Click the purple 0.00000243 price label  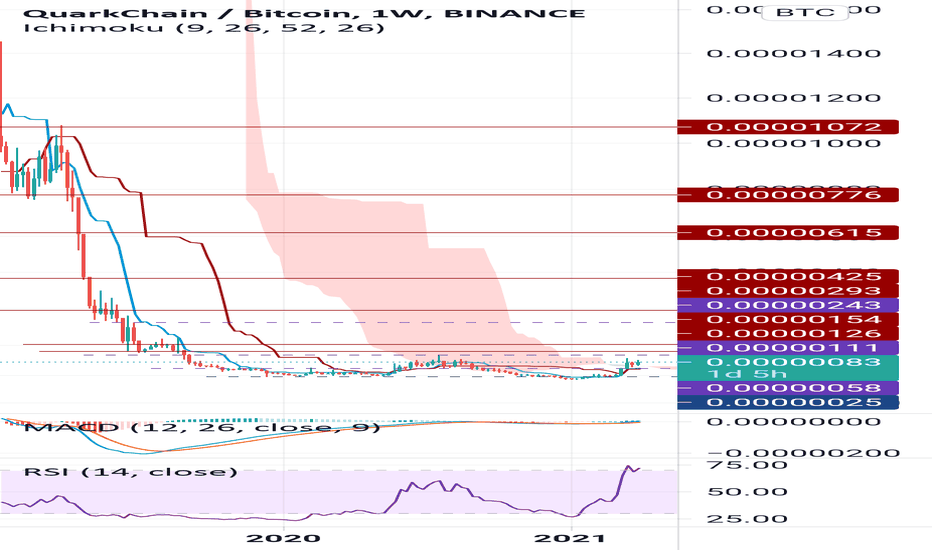click(788, 305)
